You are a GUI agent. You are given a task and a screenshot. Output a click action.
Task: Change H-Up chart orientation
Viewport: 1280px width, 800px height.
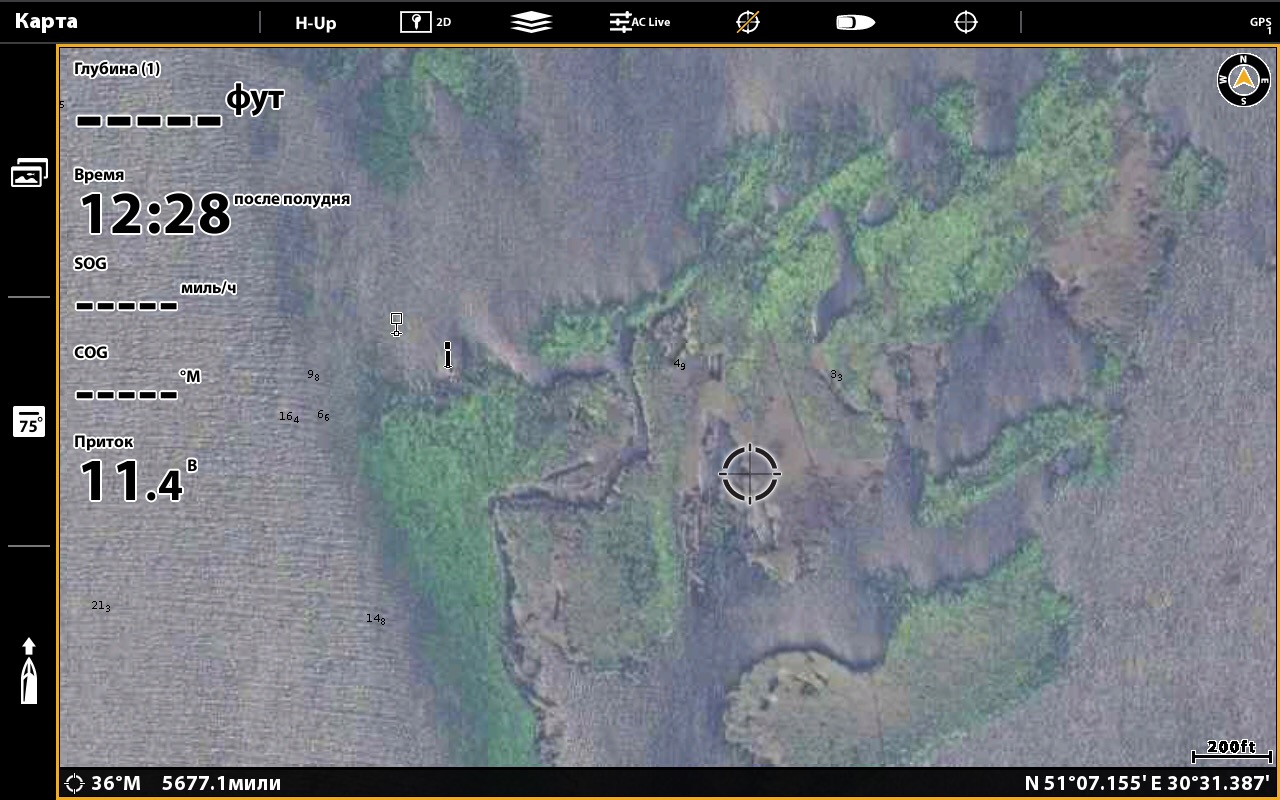click(x=315, y=21)
